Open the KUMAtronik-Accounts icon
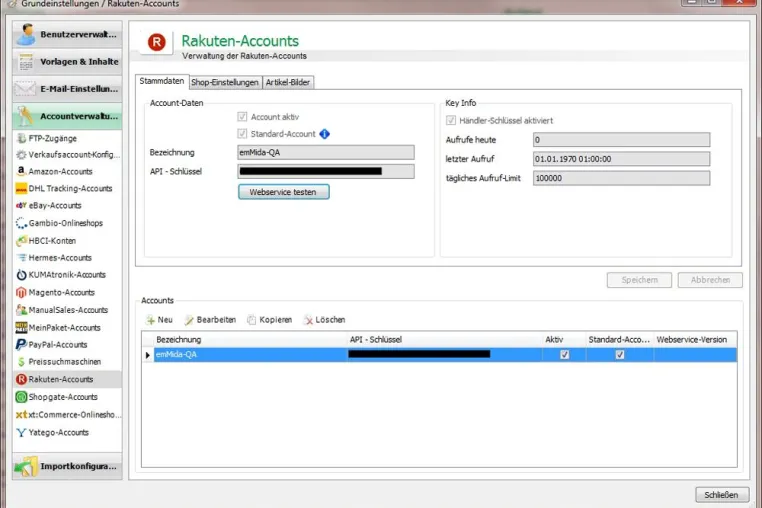This screenshot has height=508, width=762. 21,275
